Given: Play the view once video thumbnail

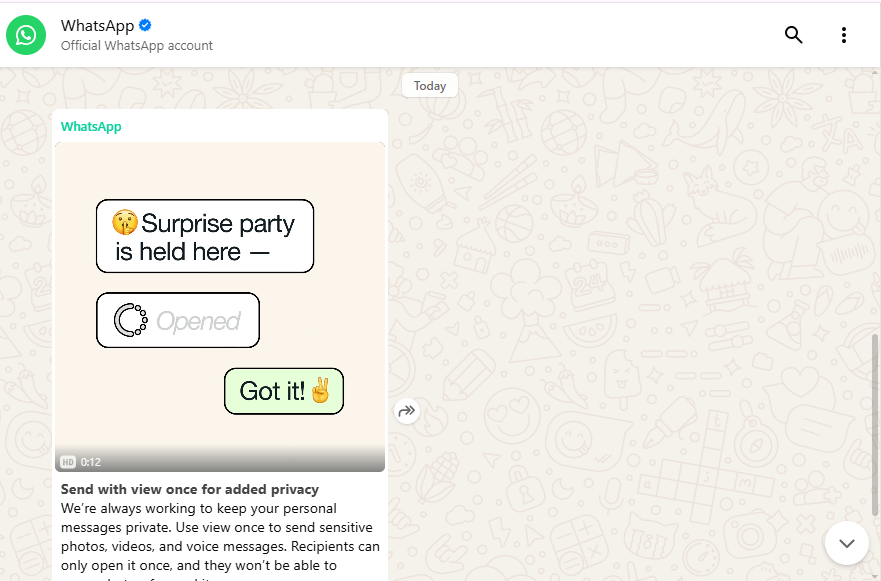Looking at the screenshot, I should click(220, 307).
